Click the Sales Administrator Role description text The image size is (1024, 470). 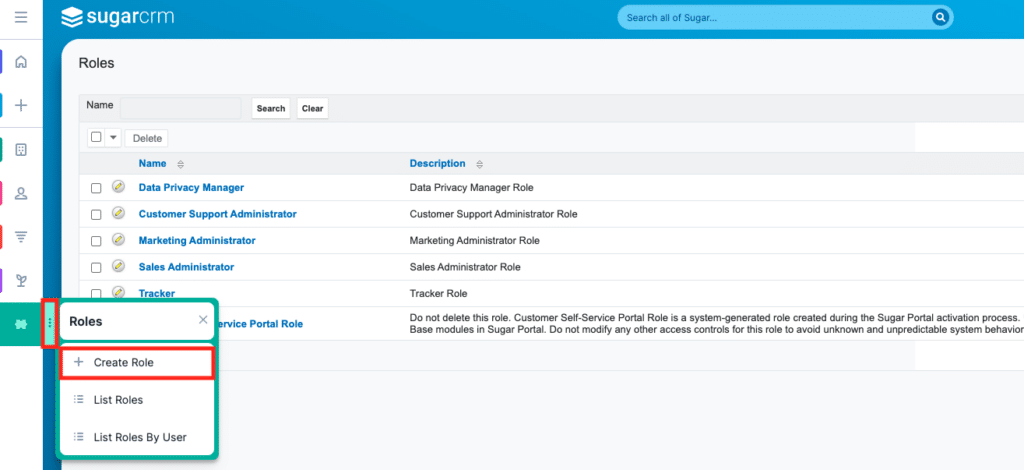pos(465,267)
